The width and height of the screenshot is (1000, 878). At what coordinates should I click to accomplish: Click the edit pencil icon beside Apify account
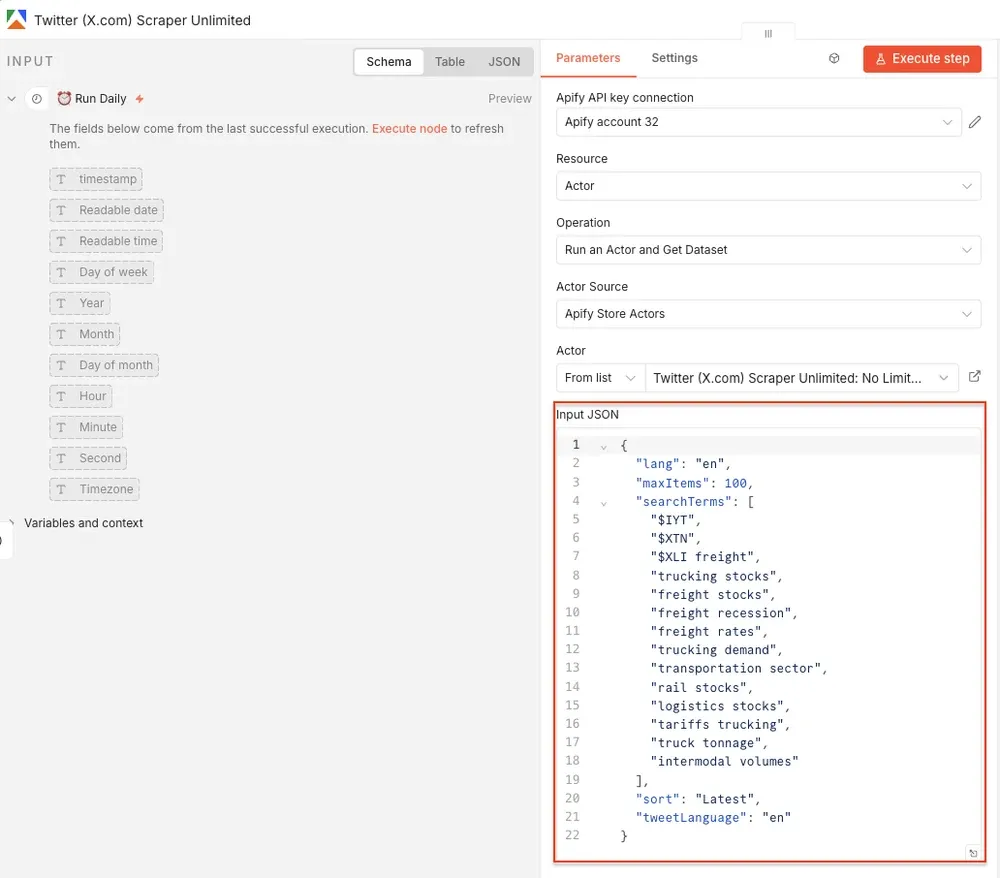tap(974, 122)
